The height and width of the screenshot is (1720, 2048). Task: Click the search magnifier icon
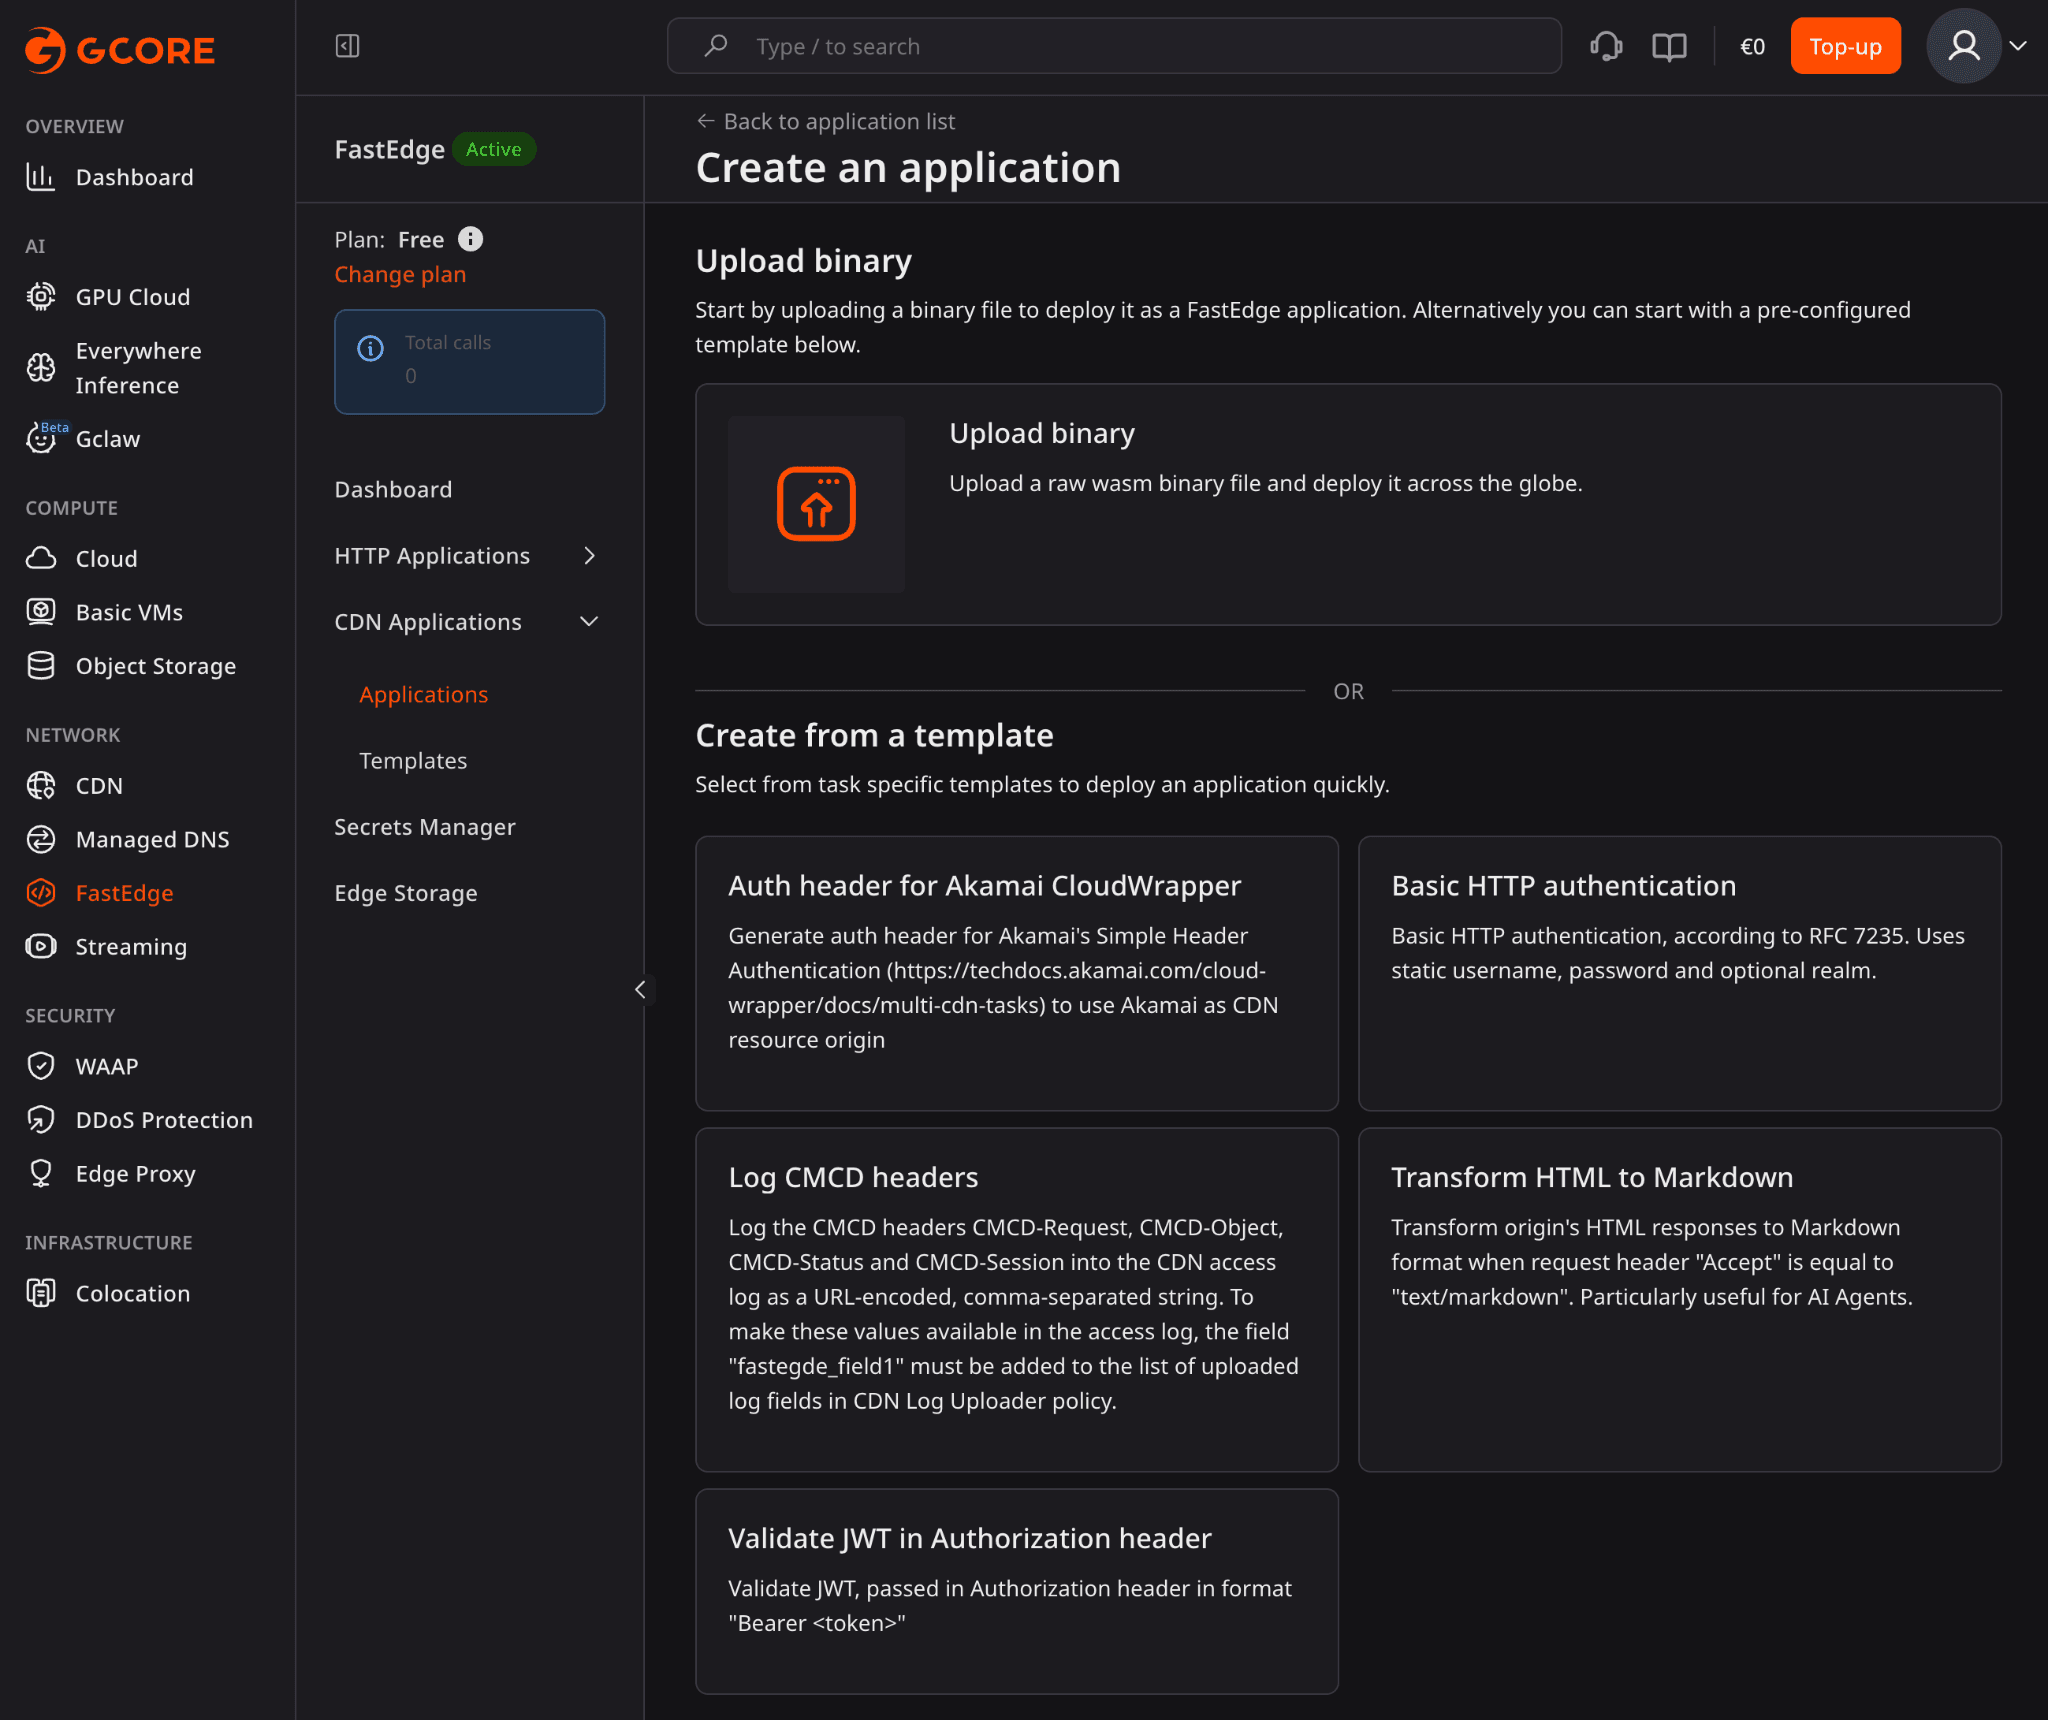point(716,46)
